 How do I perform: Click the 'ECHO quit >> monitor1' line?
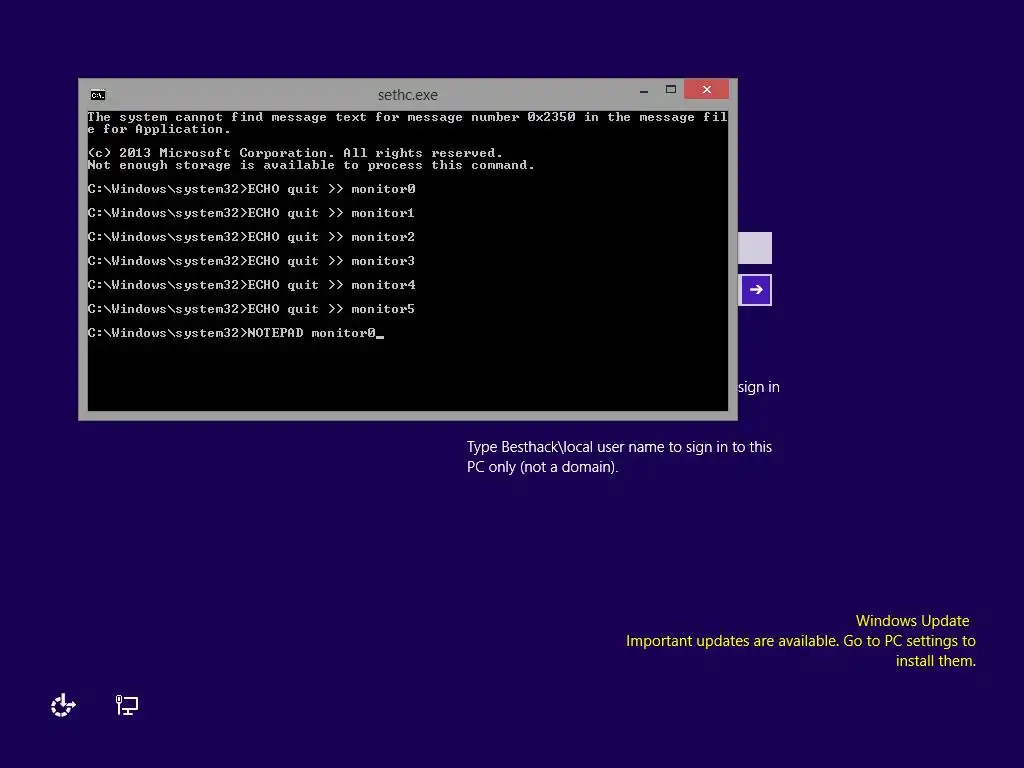251,213
